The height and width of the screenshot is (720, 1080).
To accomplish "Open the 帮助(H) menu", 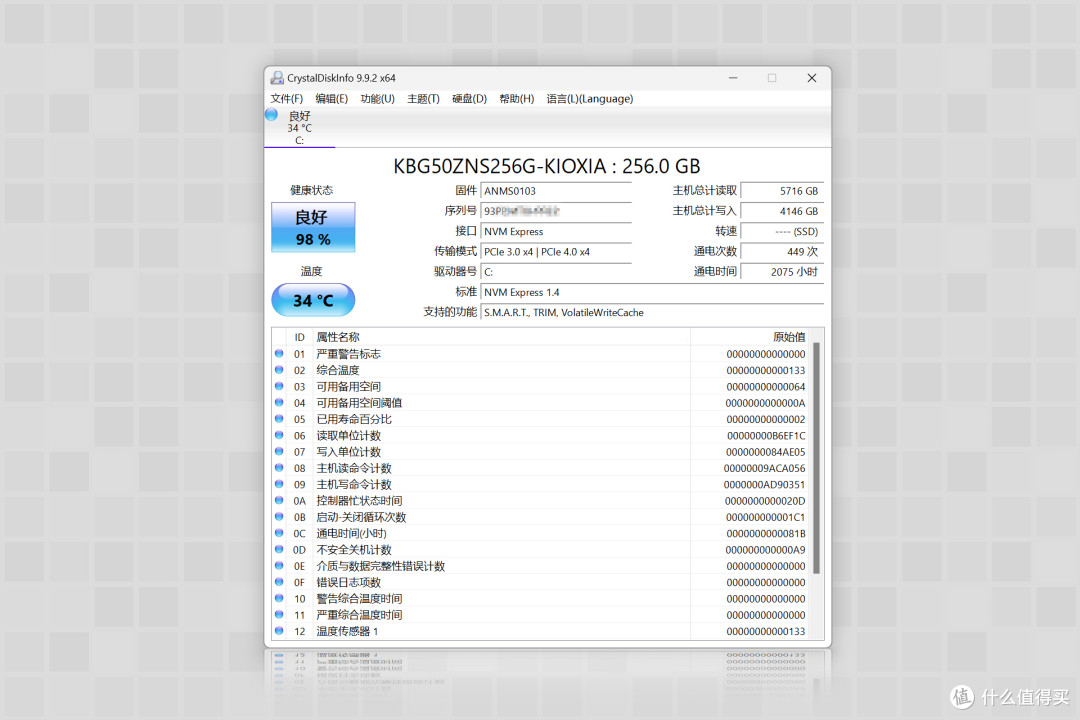I will (517, 99).
